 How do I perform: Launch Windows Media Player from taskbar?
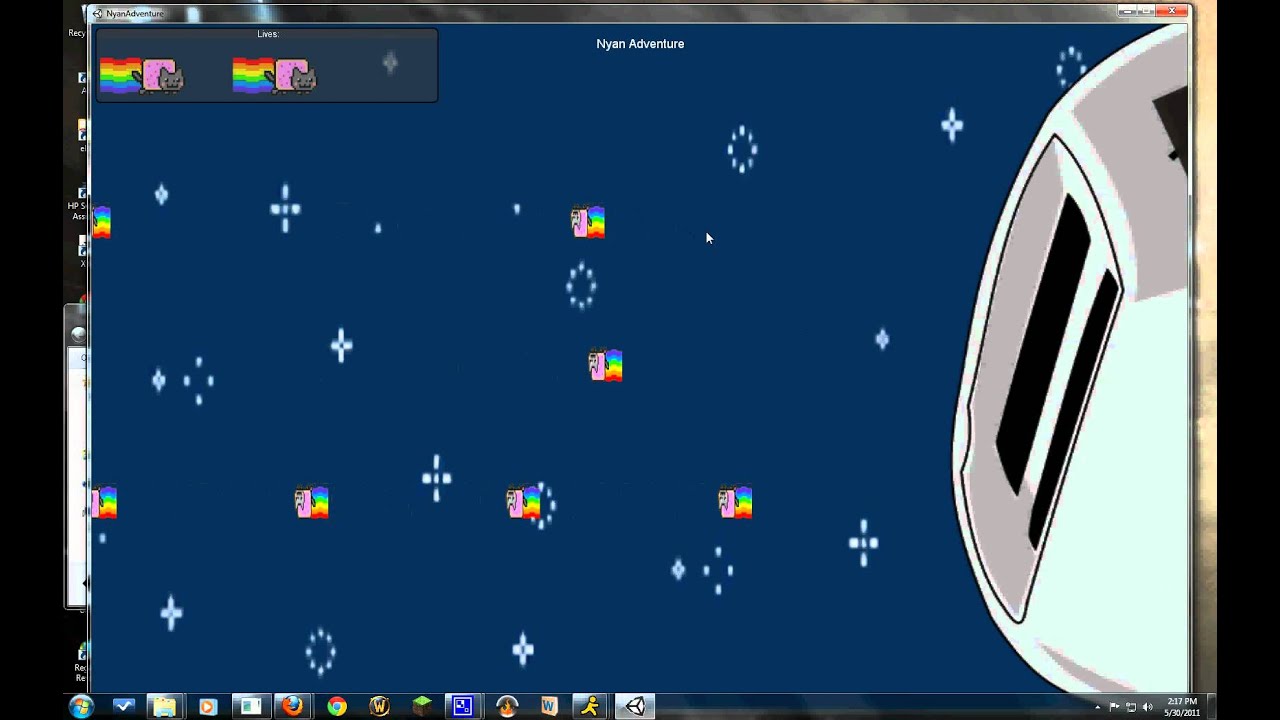click(x=208, y=706)
